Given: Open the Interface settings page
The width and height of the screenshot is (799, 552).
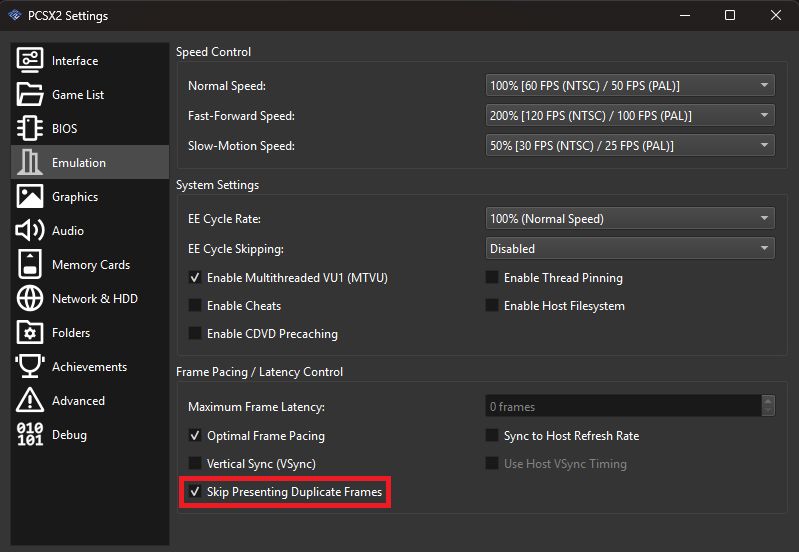Looking at the screenshot, I should point(90,60).
